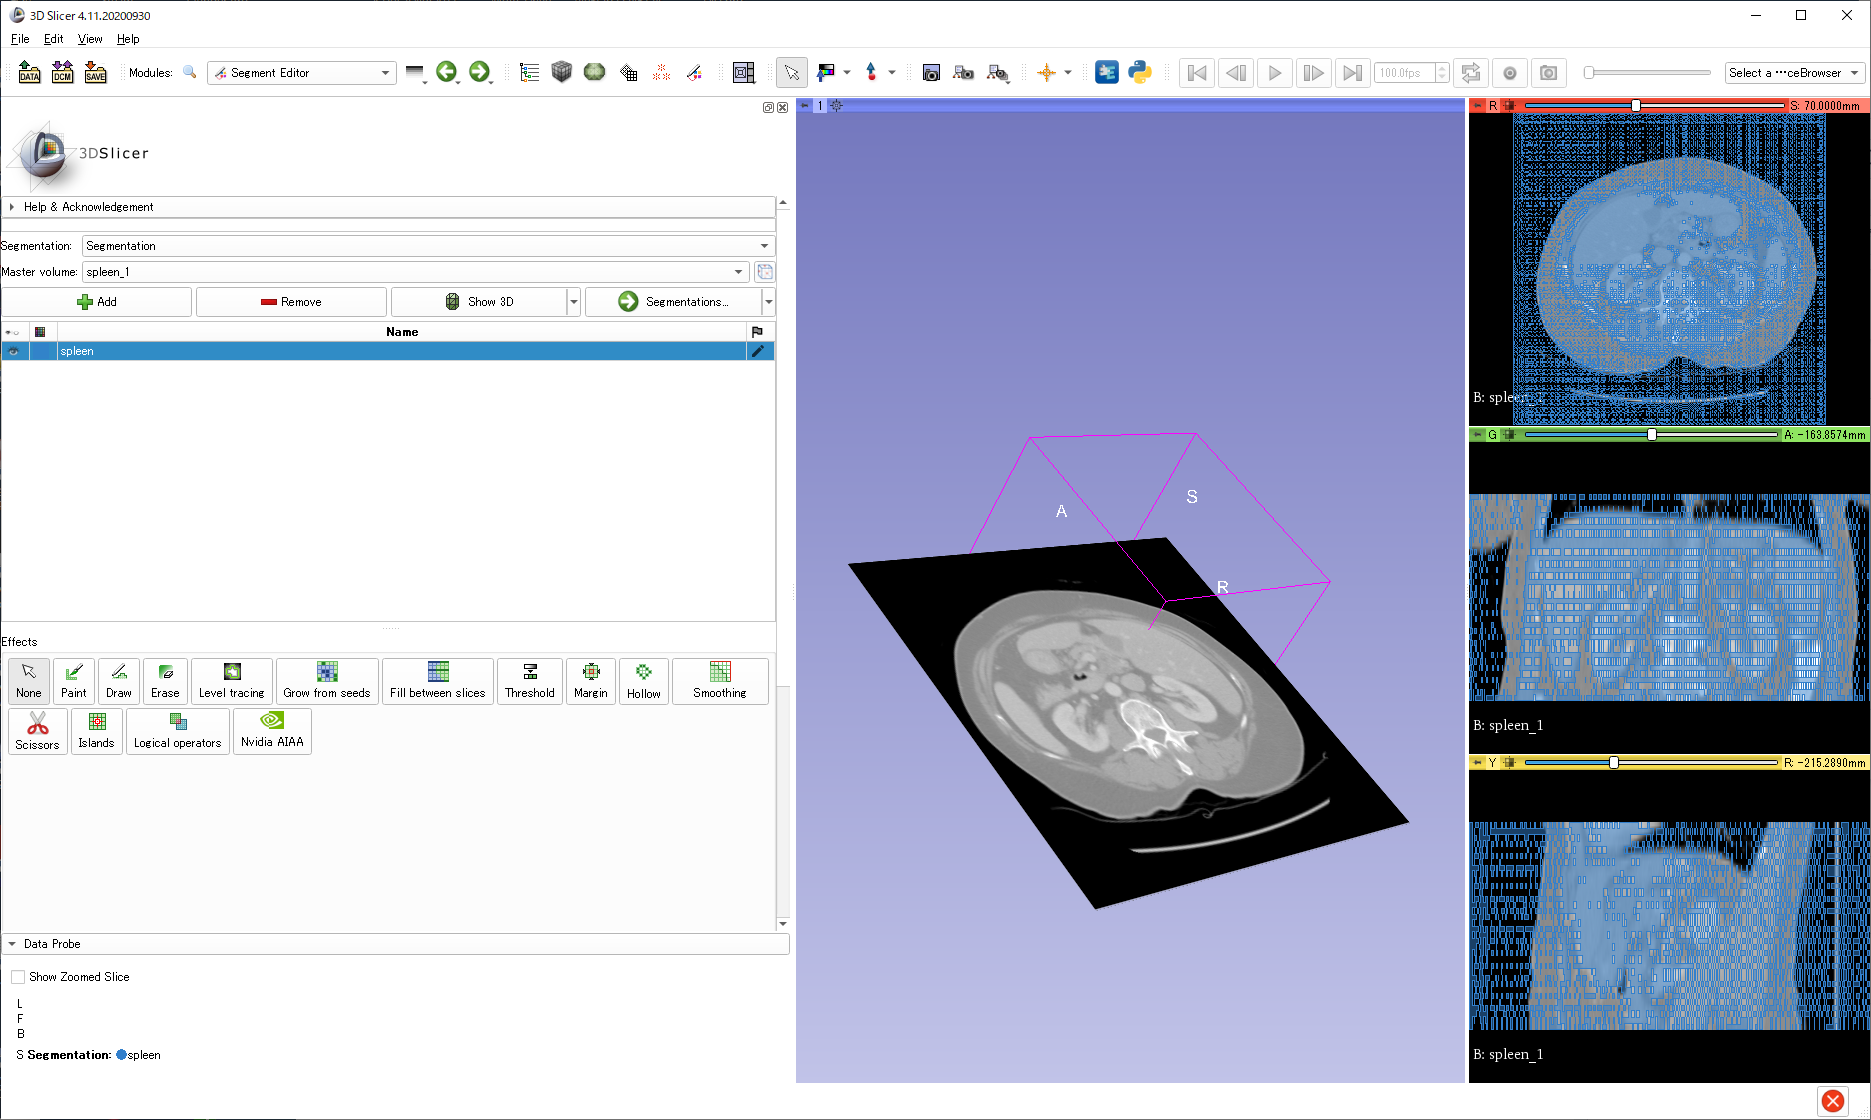
Task: Click the scene view capture icon
Action: click(964, 72)
